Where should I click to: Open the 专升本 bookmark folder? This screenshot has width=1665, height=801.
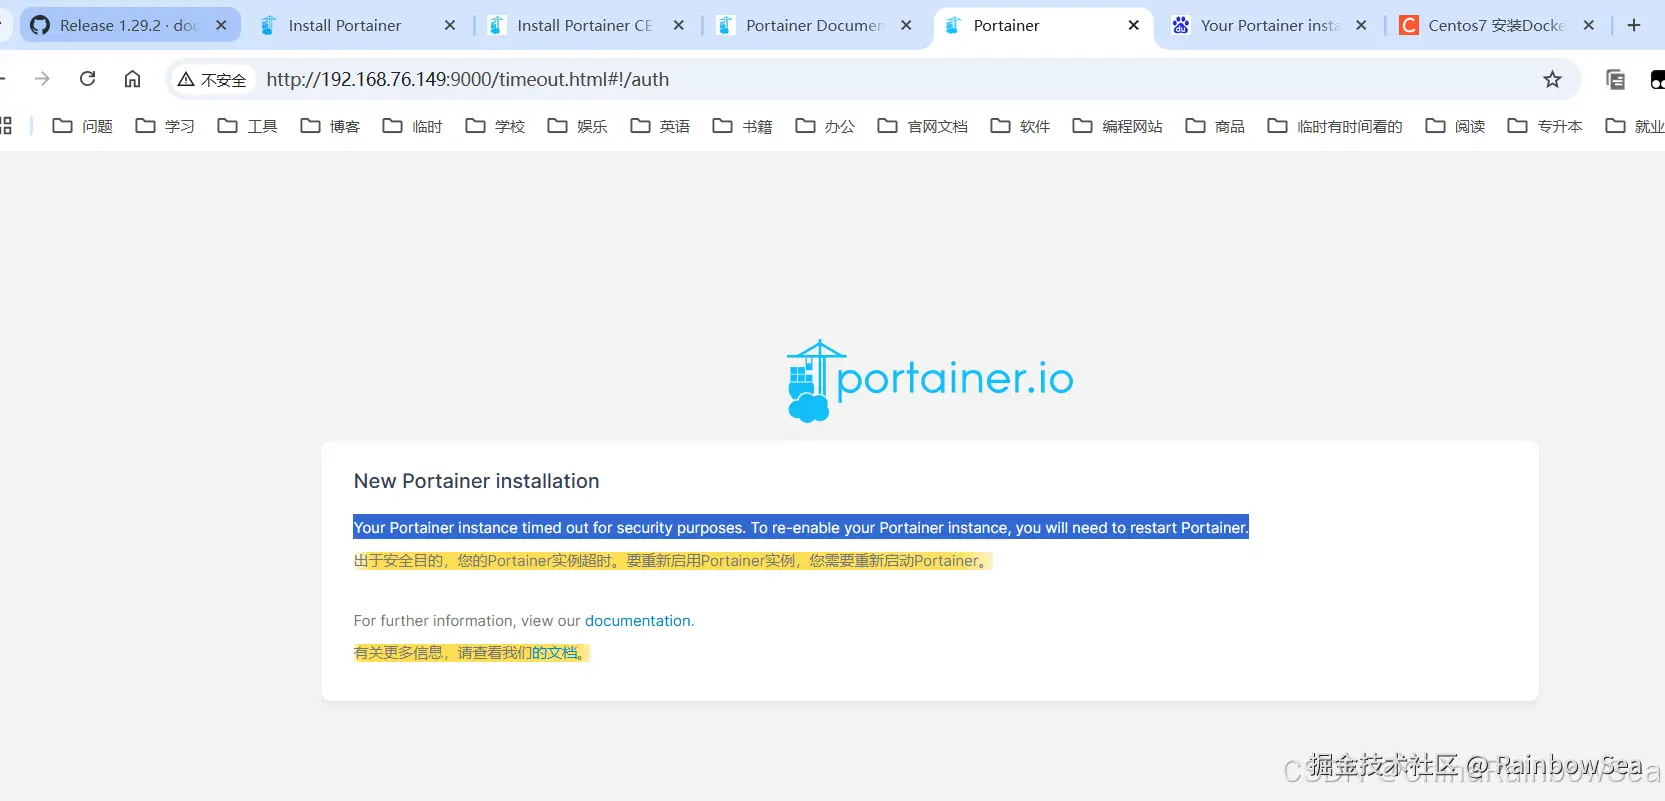tap(1545, 126)
